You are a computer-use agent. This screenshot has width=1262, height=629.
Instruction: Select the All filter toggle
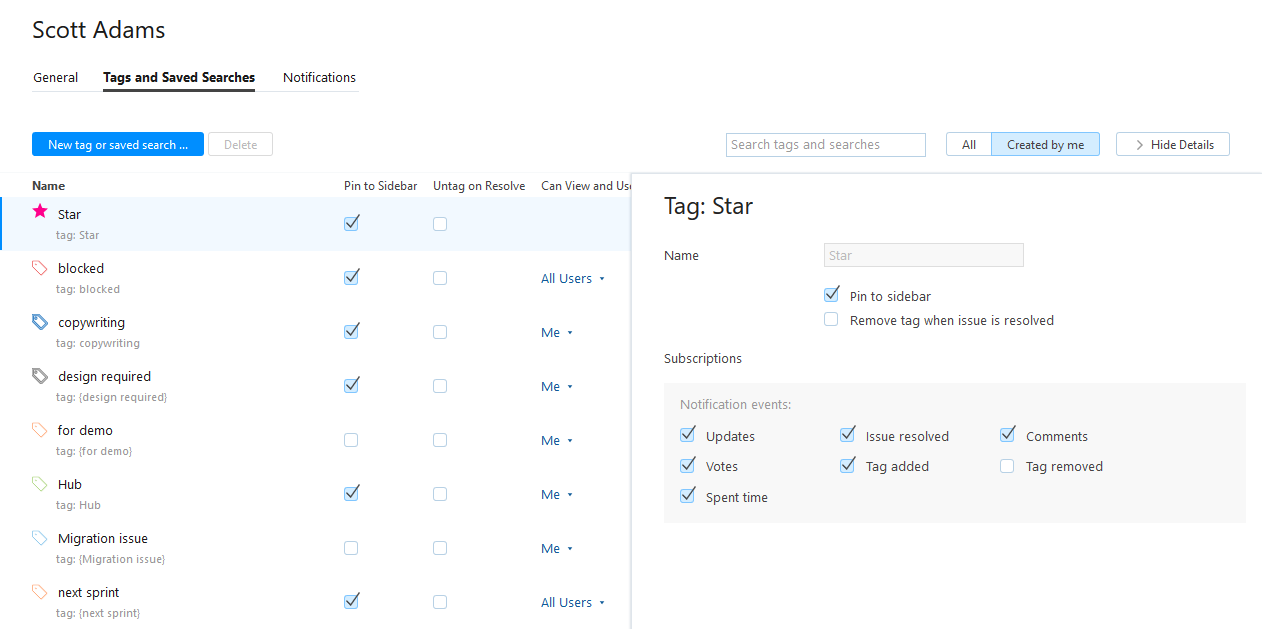(968, 145)
